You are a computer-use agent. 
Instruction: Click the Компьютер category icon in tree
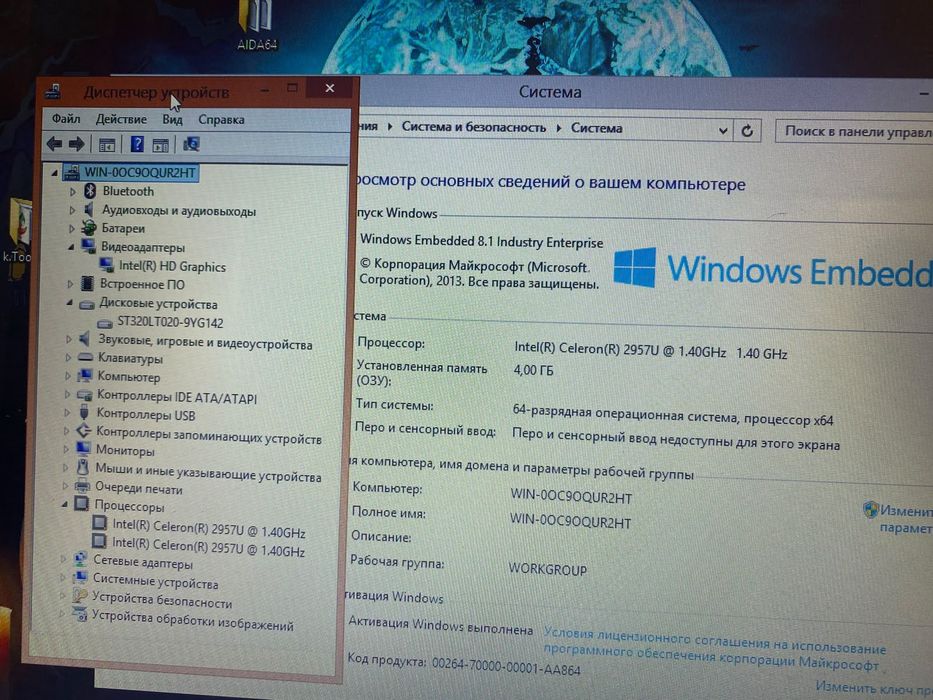(85, 376)
